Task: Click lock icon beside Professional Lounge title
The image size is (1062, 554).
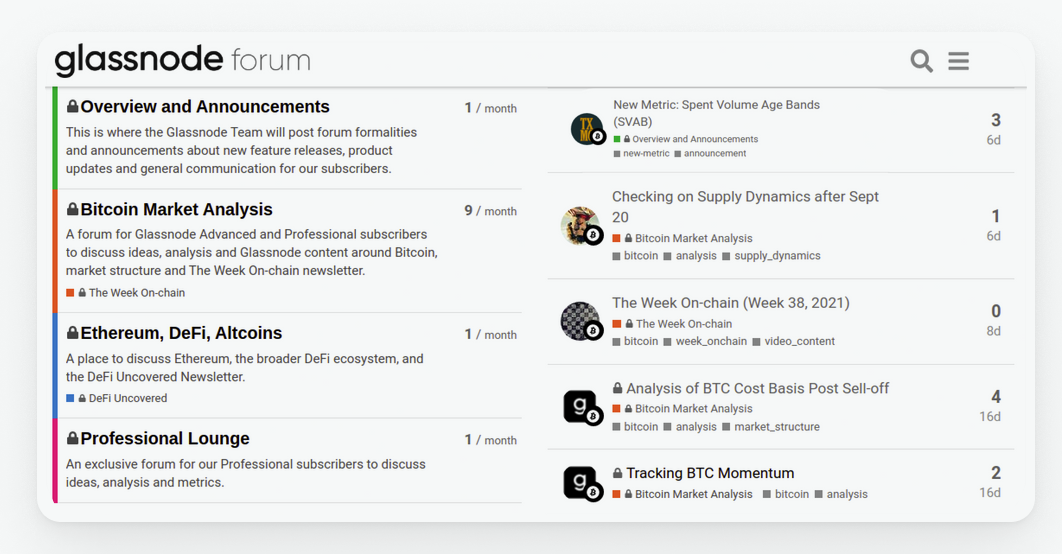Action: (x=72, y=438)
